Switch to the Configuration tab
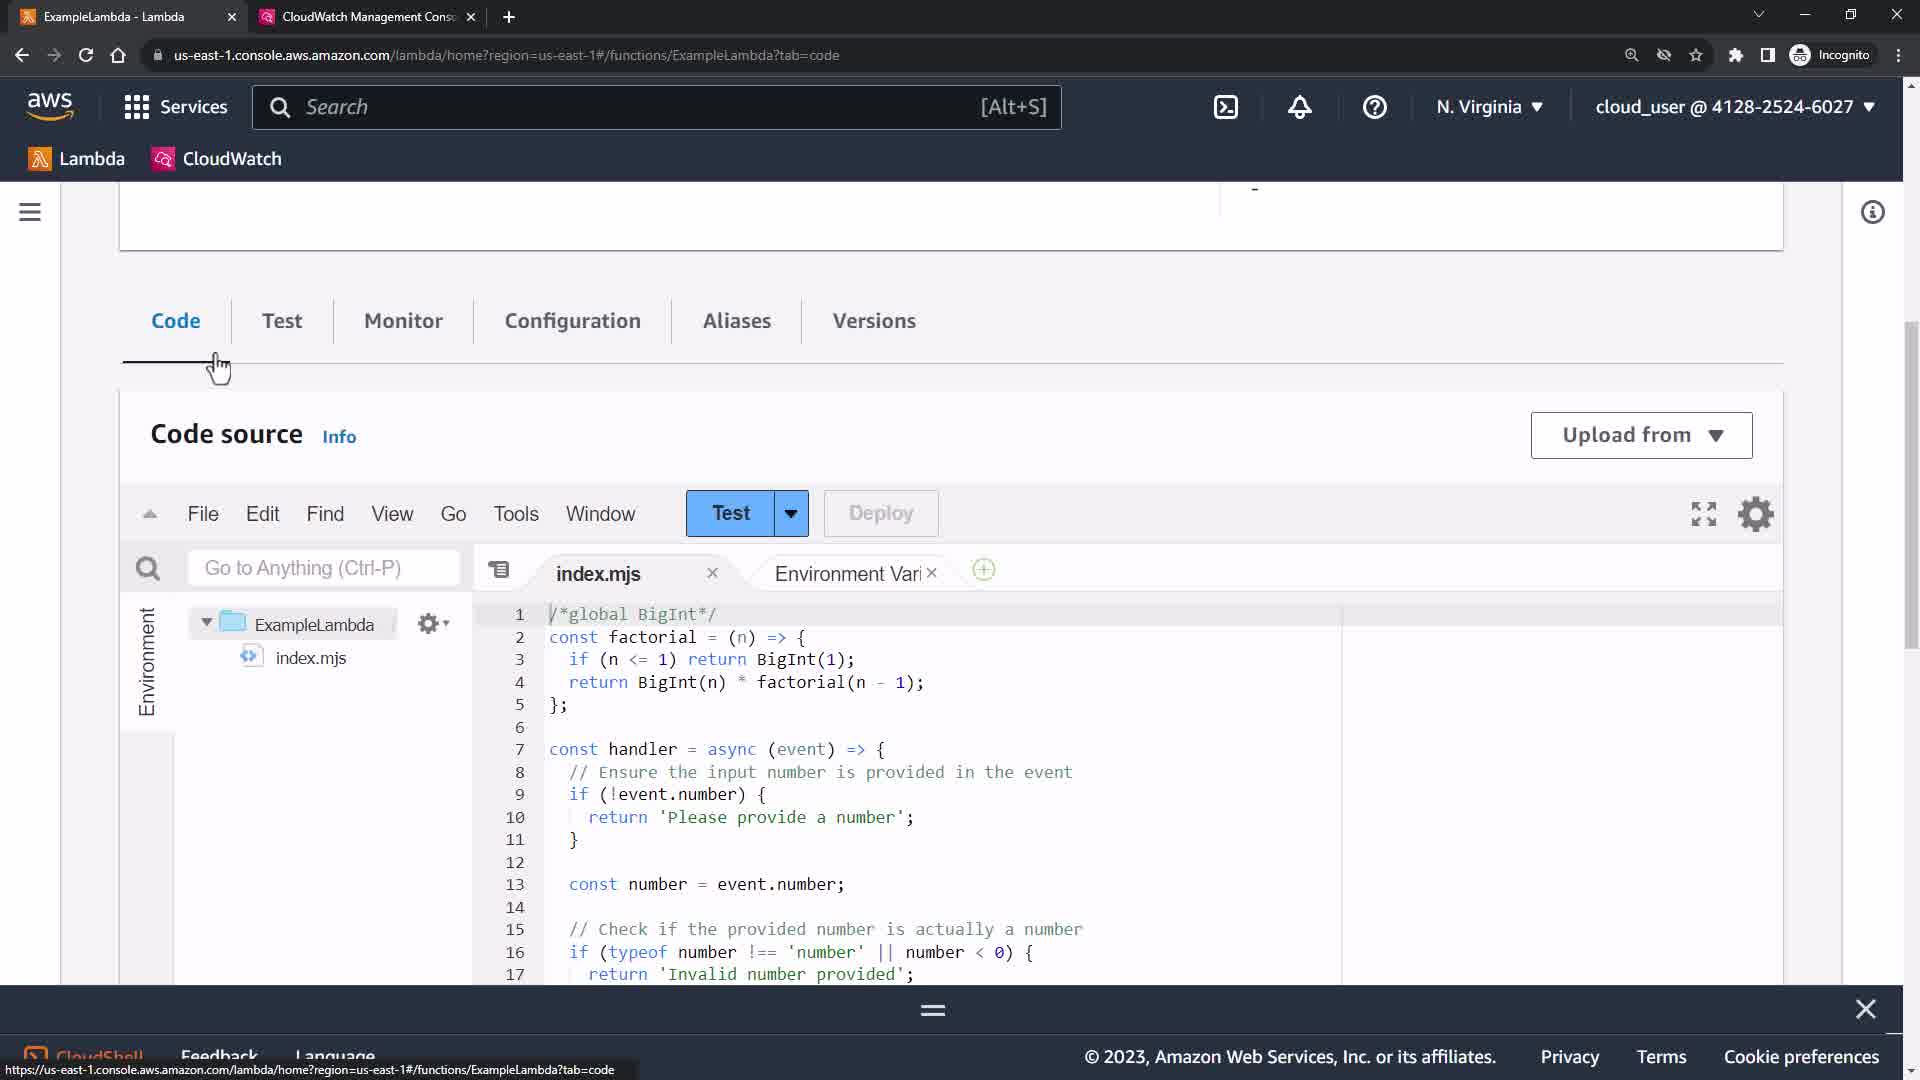Viewport: 1920px width, 1080px height. pos(572,321)
